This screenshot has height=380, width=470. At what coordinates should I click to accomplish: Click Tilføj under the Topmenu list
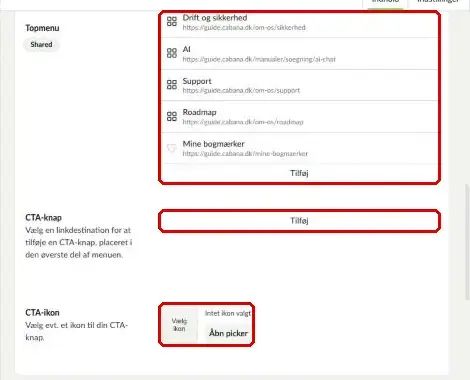[299, 173]
